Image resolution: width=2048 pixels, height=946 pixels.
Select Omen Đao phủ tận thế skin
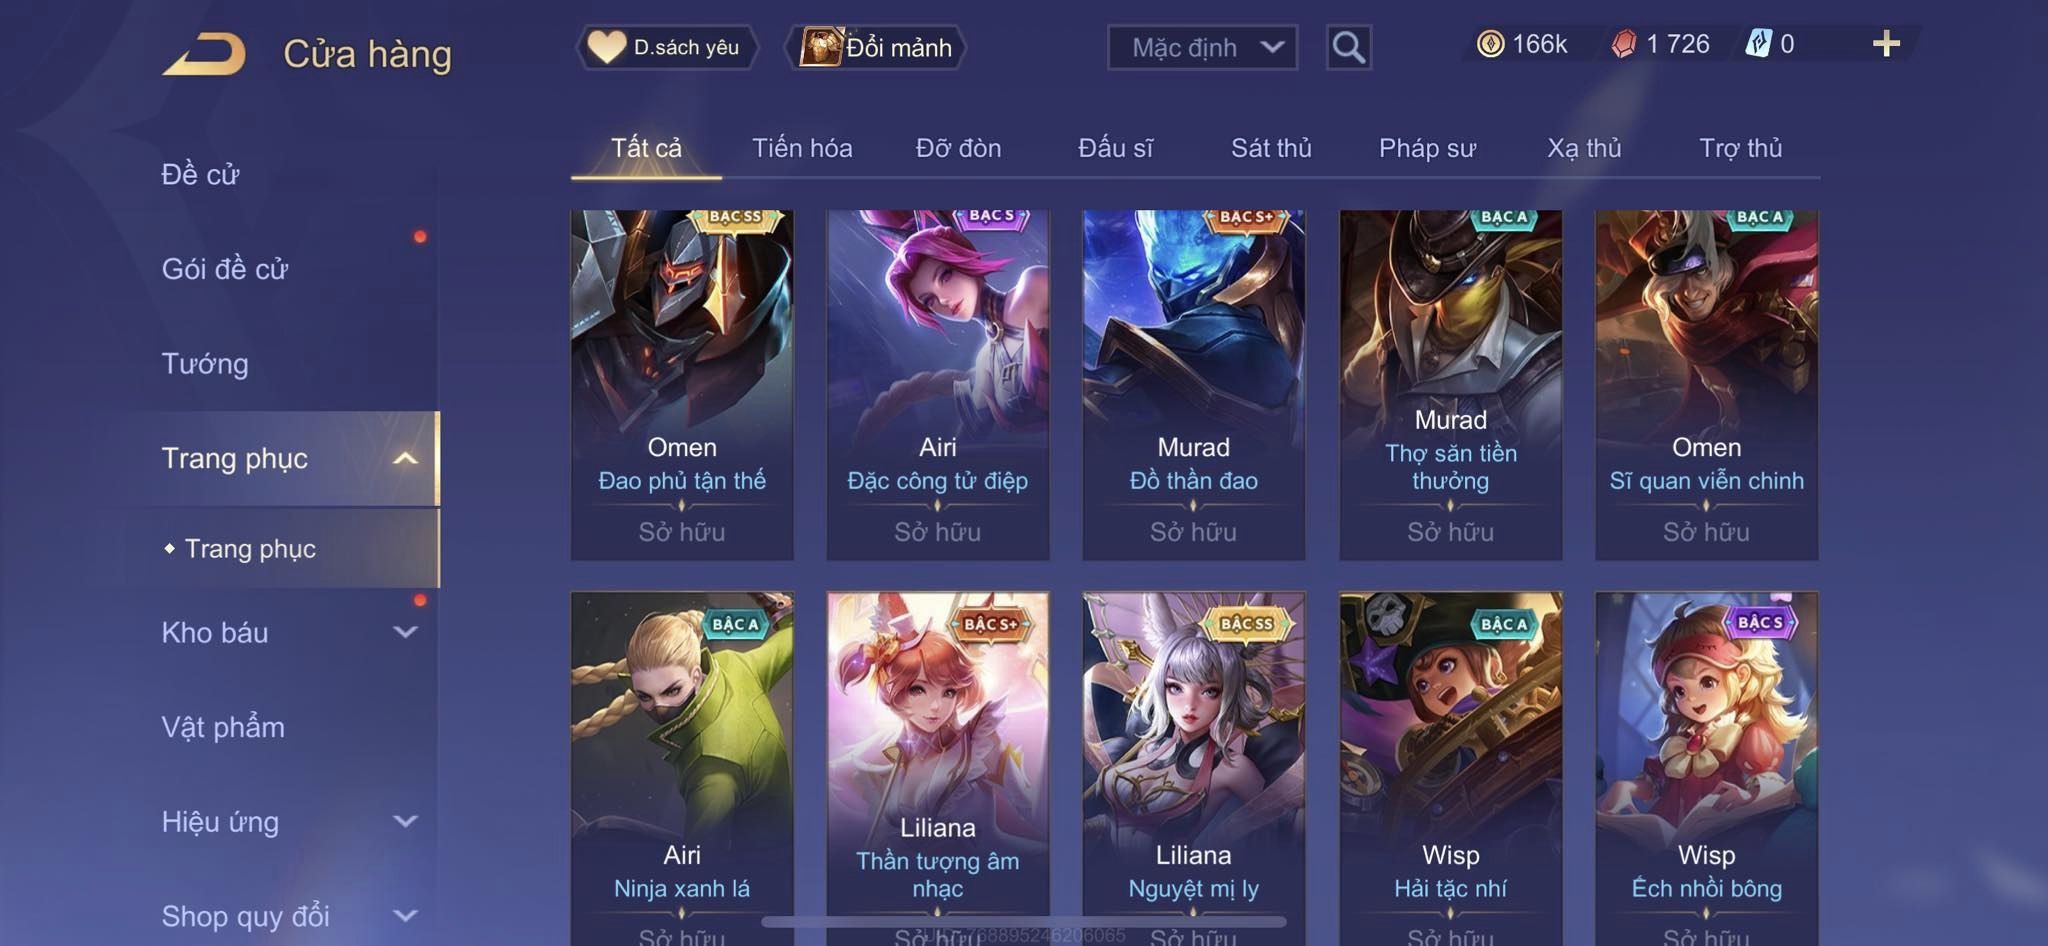682,385
